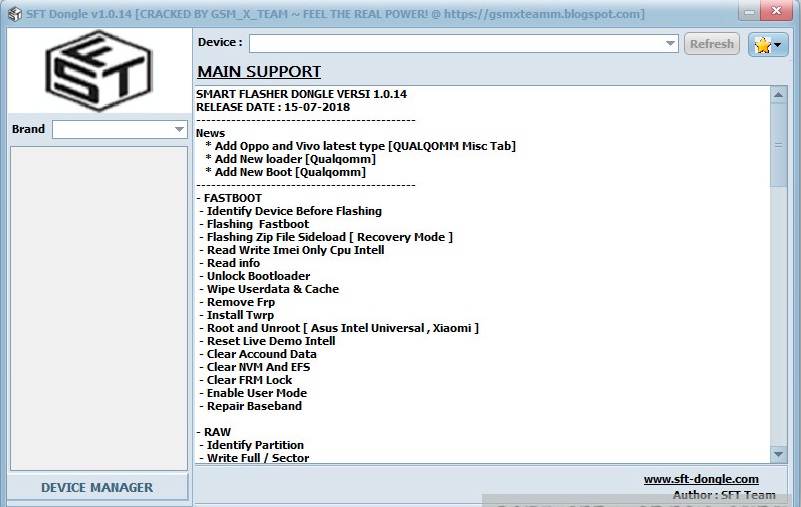
Task: Click 'Clear NVM And EFS' line
Action: coord(254,367)
